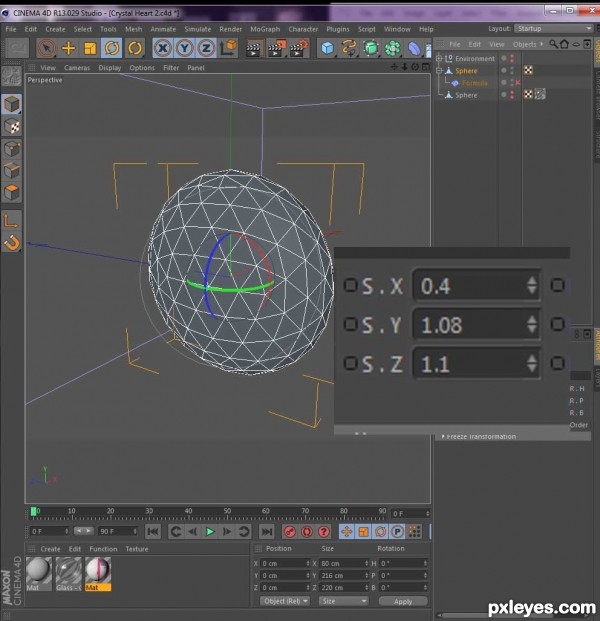The image size is (600, 621).
Task: Collapse the first Sphere tree node
Action: click(439, 71)
